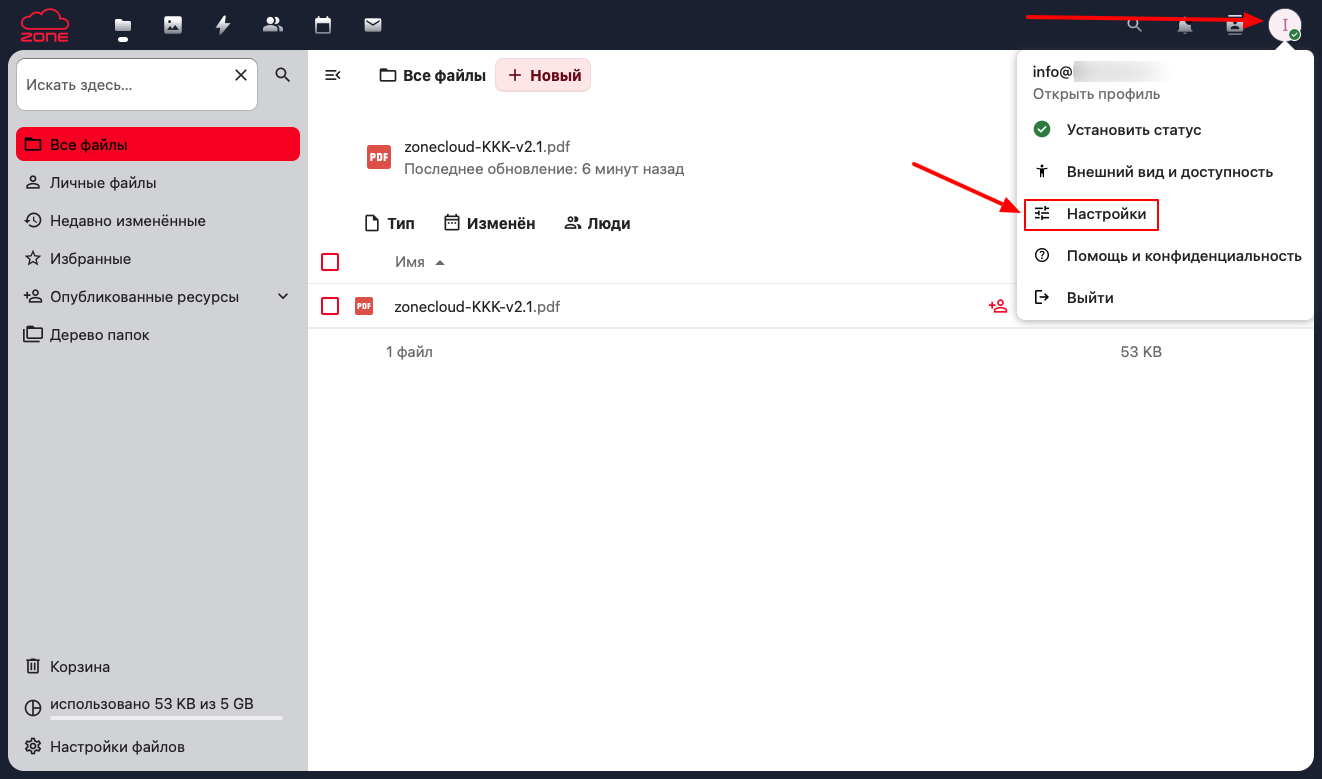Viewport: 1322px width, 779px height.
Task: Open the Изменён date filter dropdown
Action: (490, 223)
